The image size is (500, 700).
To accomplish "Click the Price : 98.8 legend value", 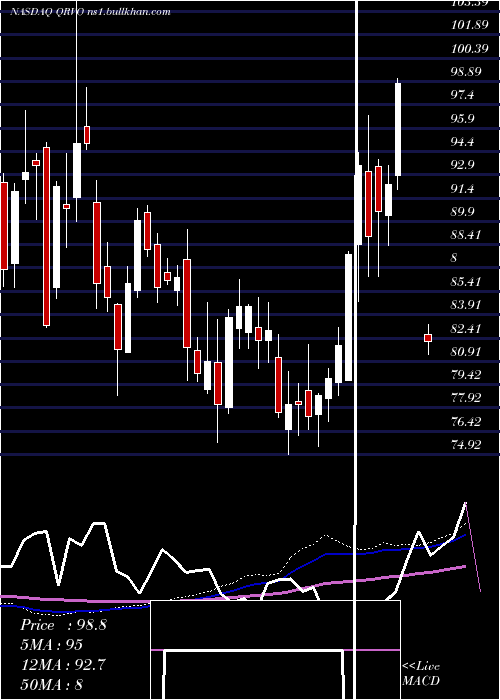I will [x=63, y=625].
